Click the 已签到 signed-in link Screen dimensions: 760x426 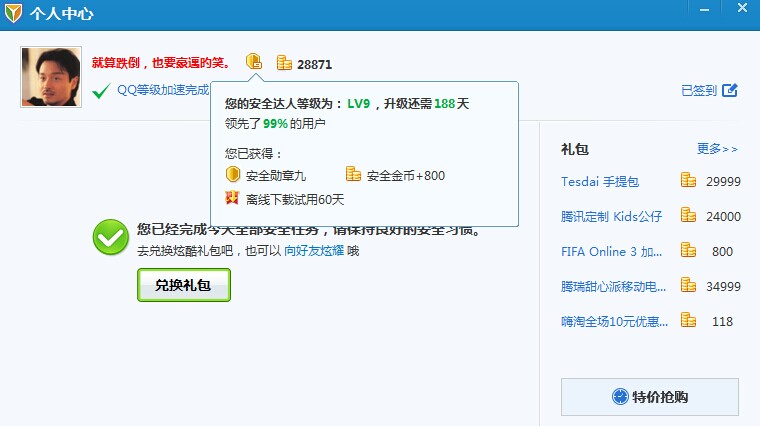[x=698, y=91]
